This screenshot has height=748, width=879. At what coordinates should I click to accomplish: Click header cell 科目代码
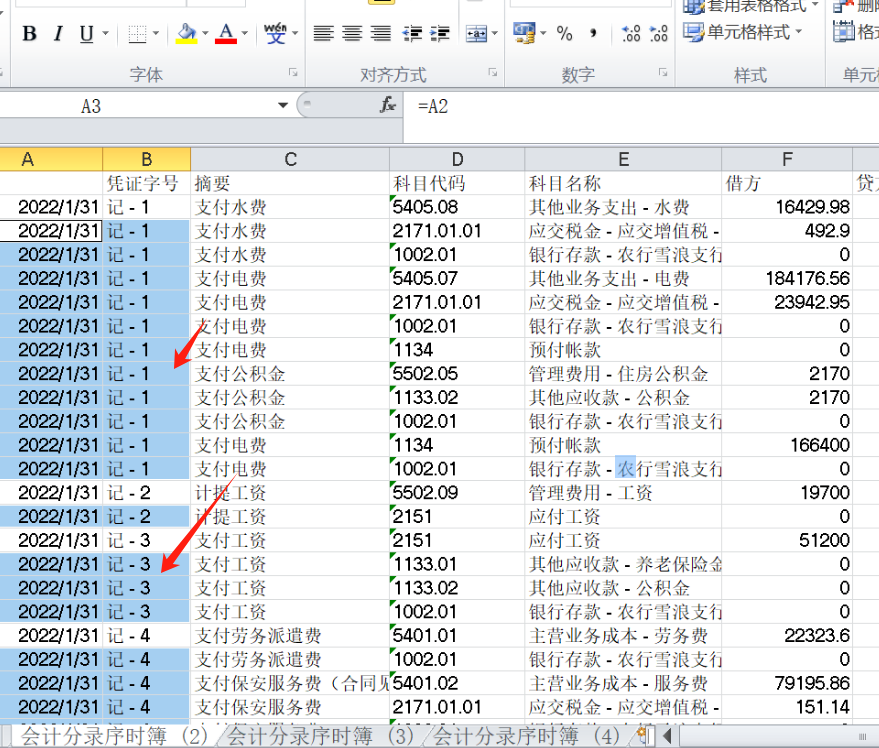click(x=457, y=183)
